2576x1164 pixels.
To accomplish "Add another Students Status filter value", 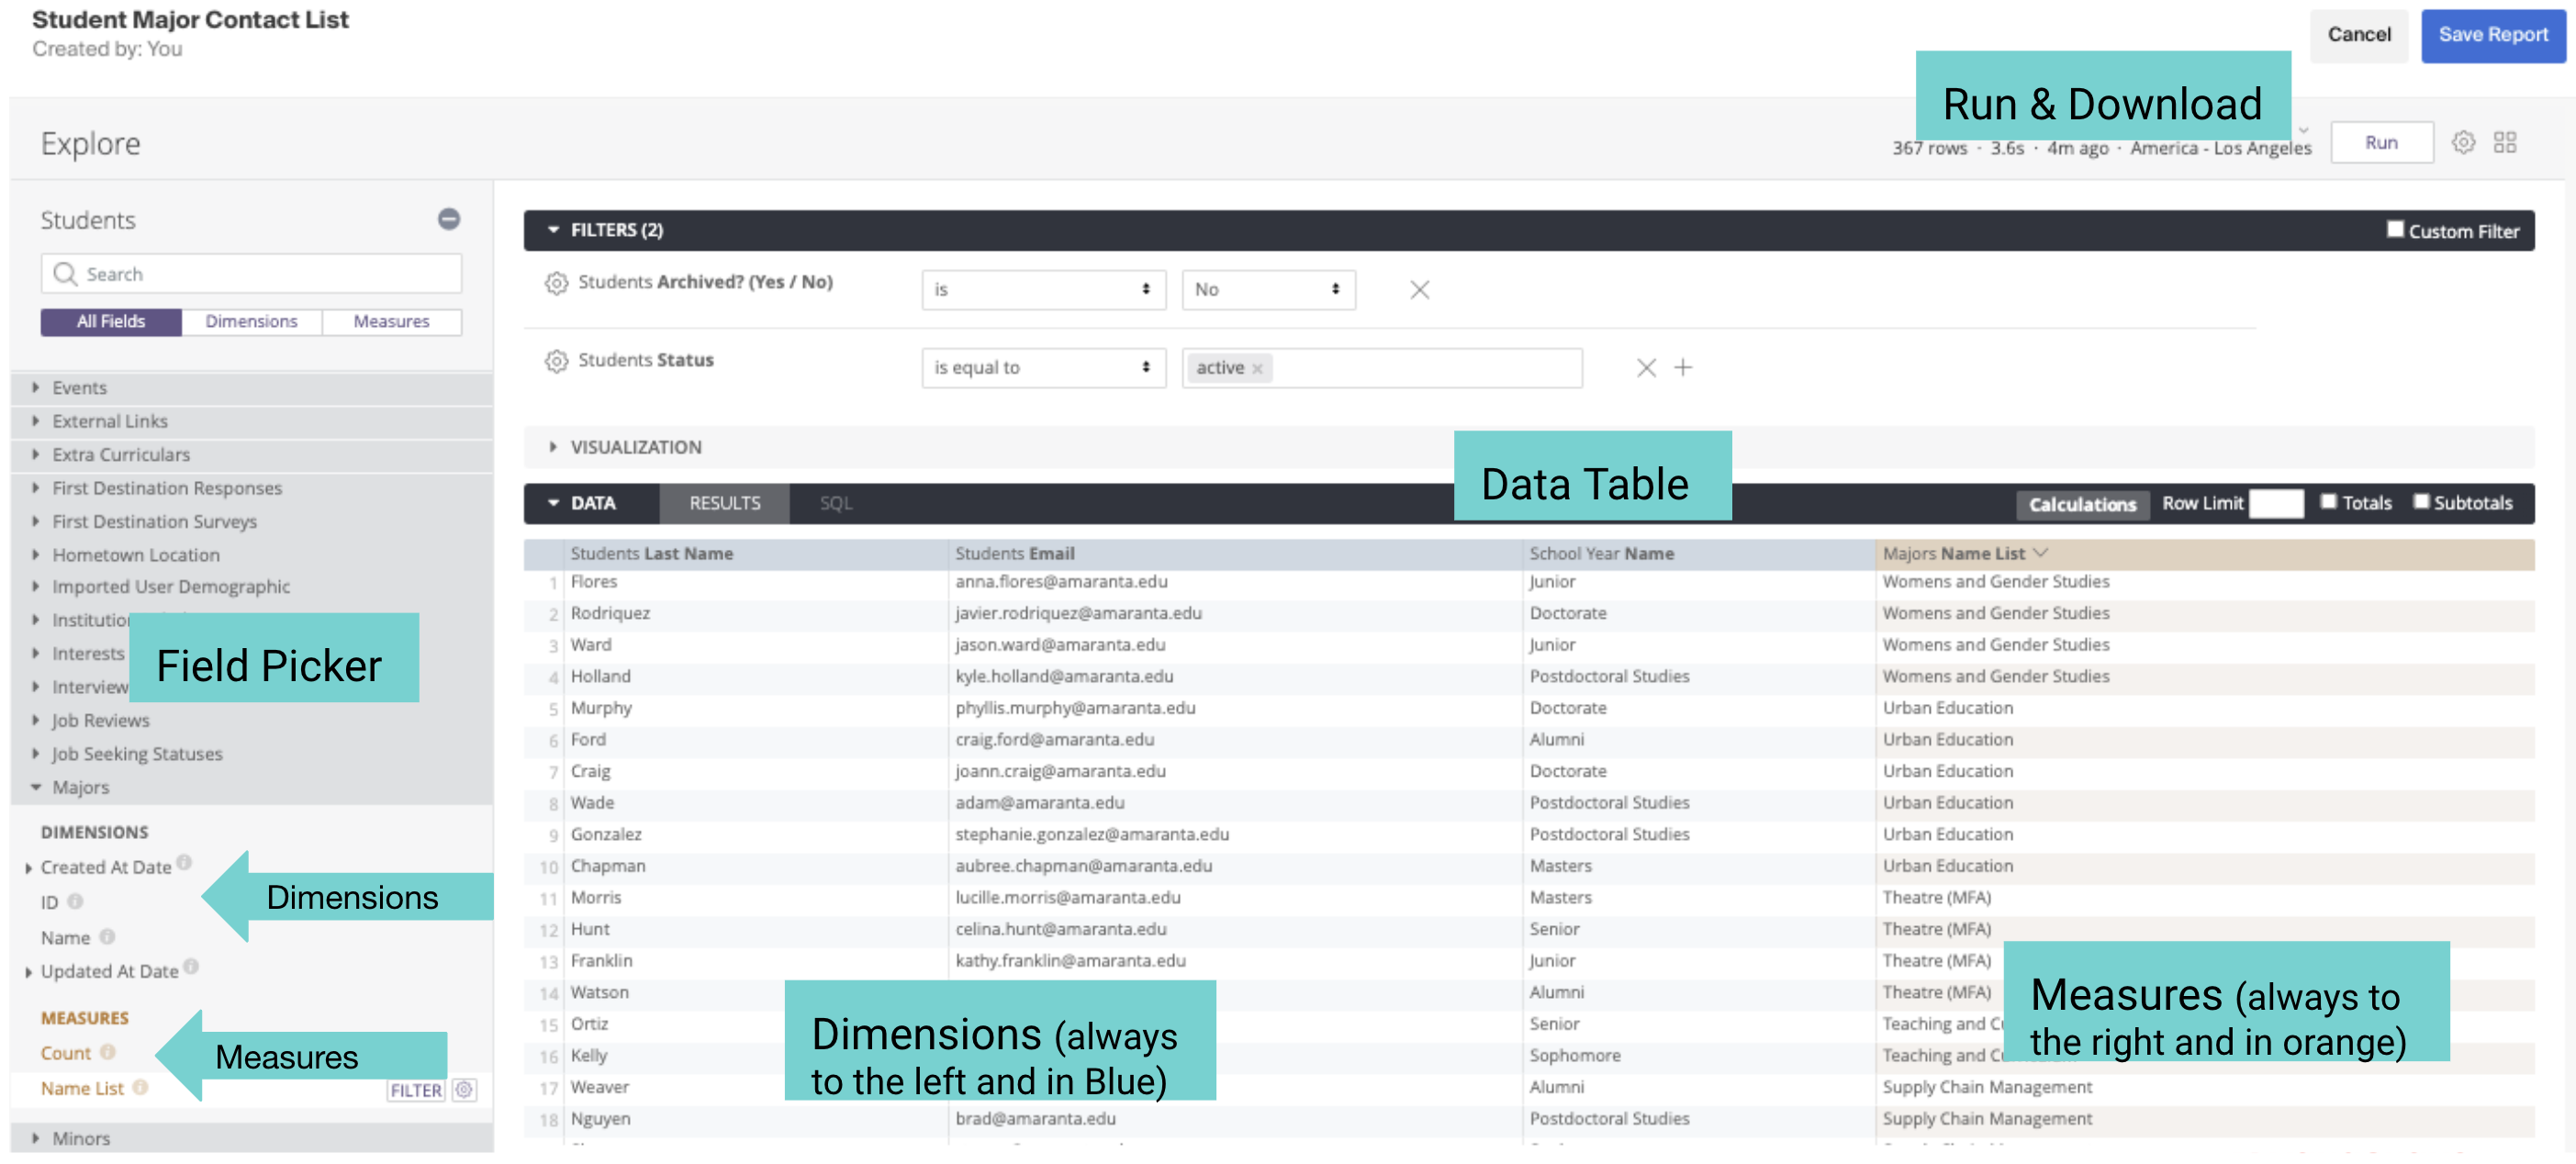I will [1683, 368].
